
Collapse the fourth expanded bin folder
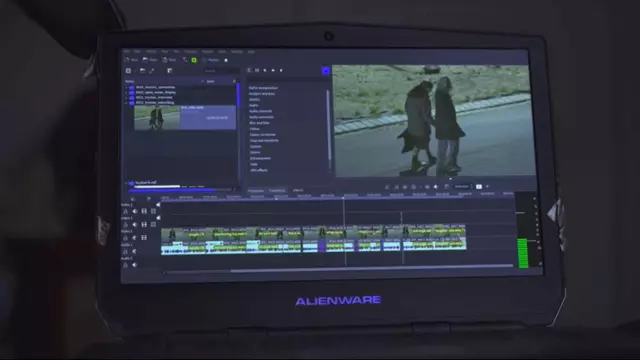coord(126,103)
